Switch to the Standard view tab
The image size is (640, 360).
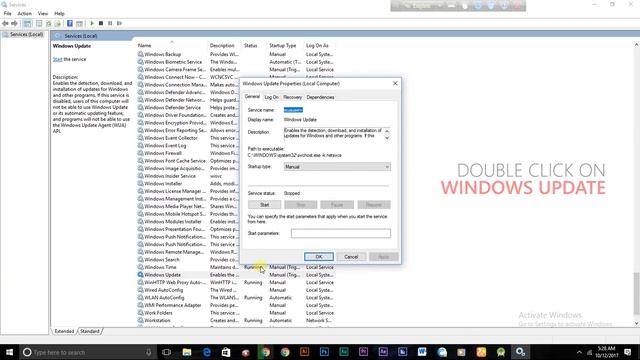click(90, 331)
